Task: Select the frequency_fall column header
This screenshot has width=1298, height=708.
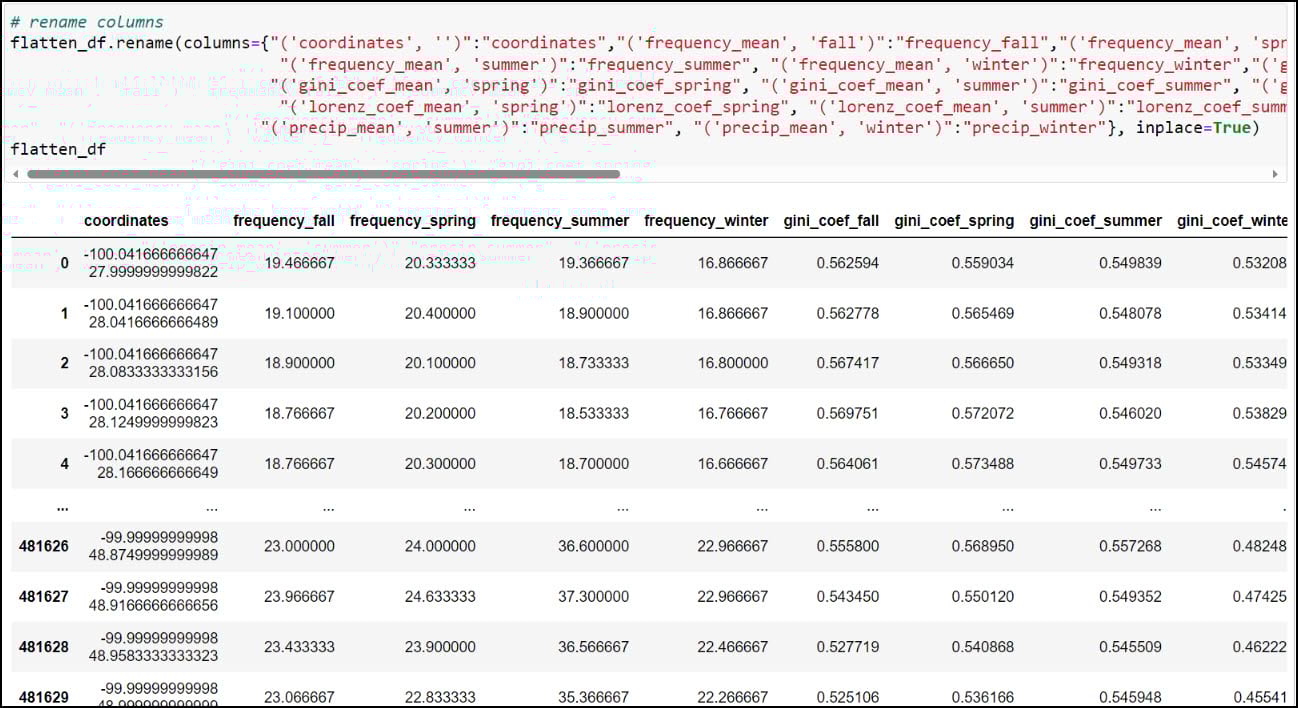Action: pos(284,221)
